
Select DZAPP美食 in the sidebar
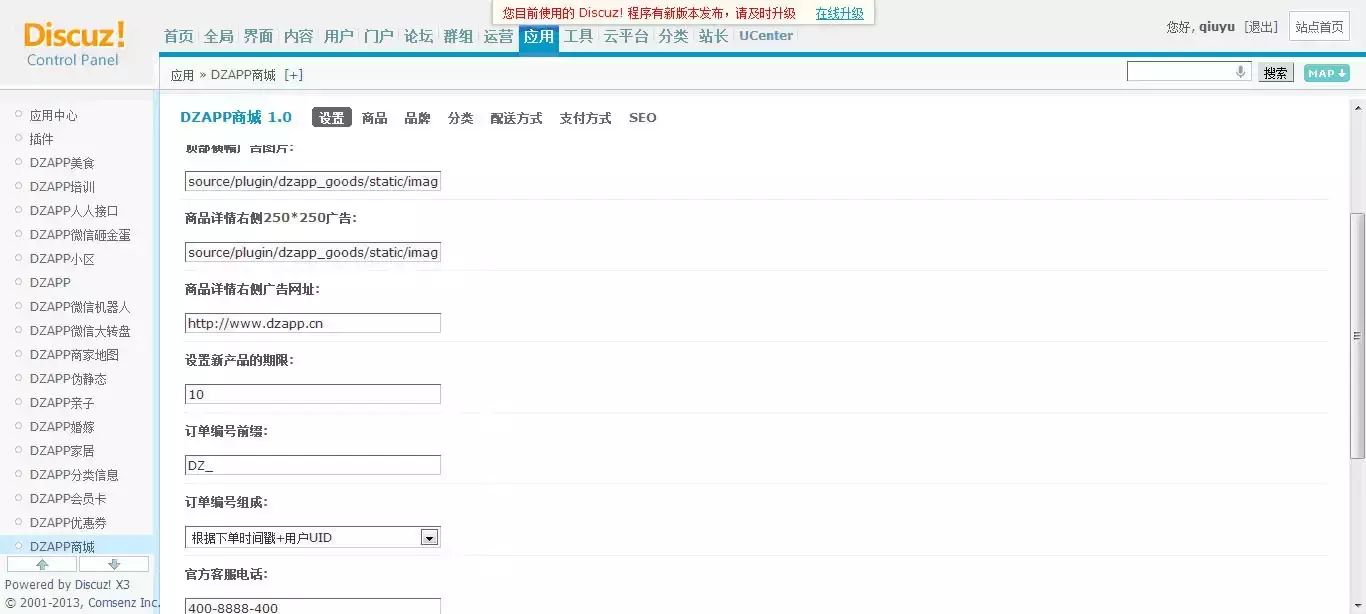click(62, 163)
